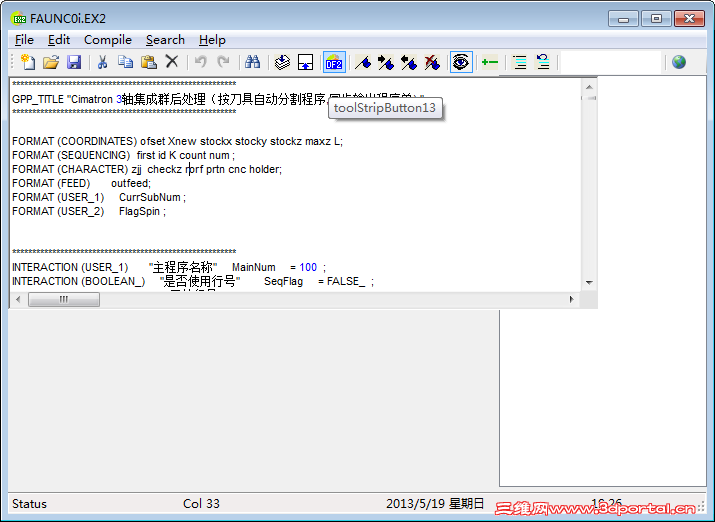Open the Compile menu

(x=108, y=40)
